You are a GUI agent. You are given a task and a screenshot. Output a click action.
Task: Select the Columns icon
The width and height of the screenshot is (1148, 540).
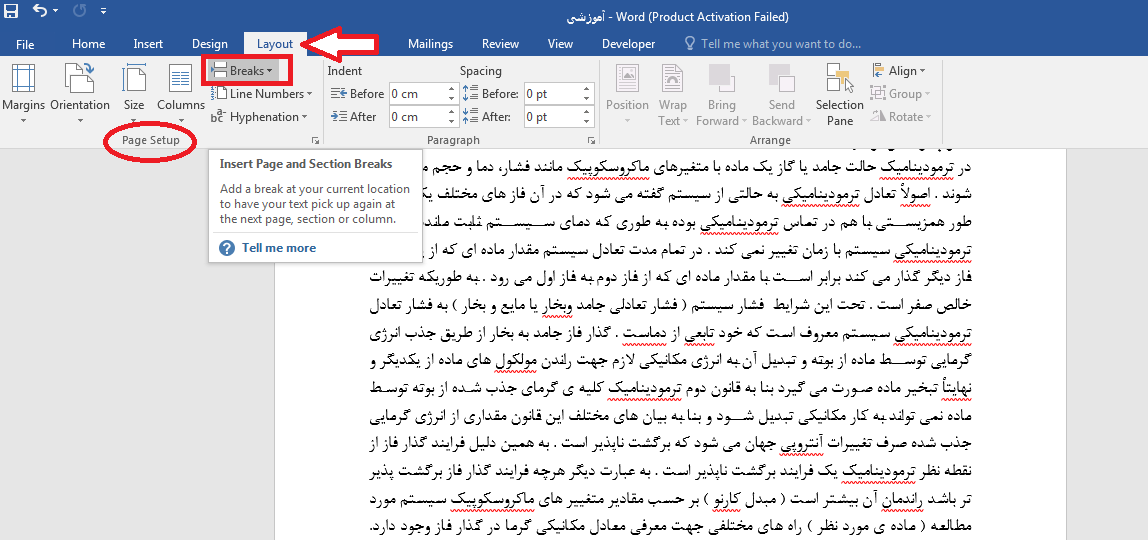coord(180,80)
